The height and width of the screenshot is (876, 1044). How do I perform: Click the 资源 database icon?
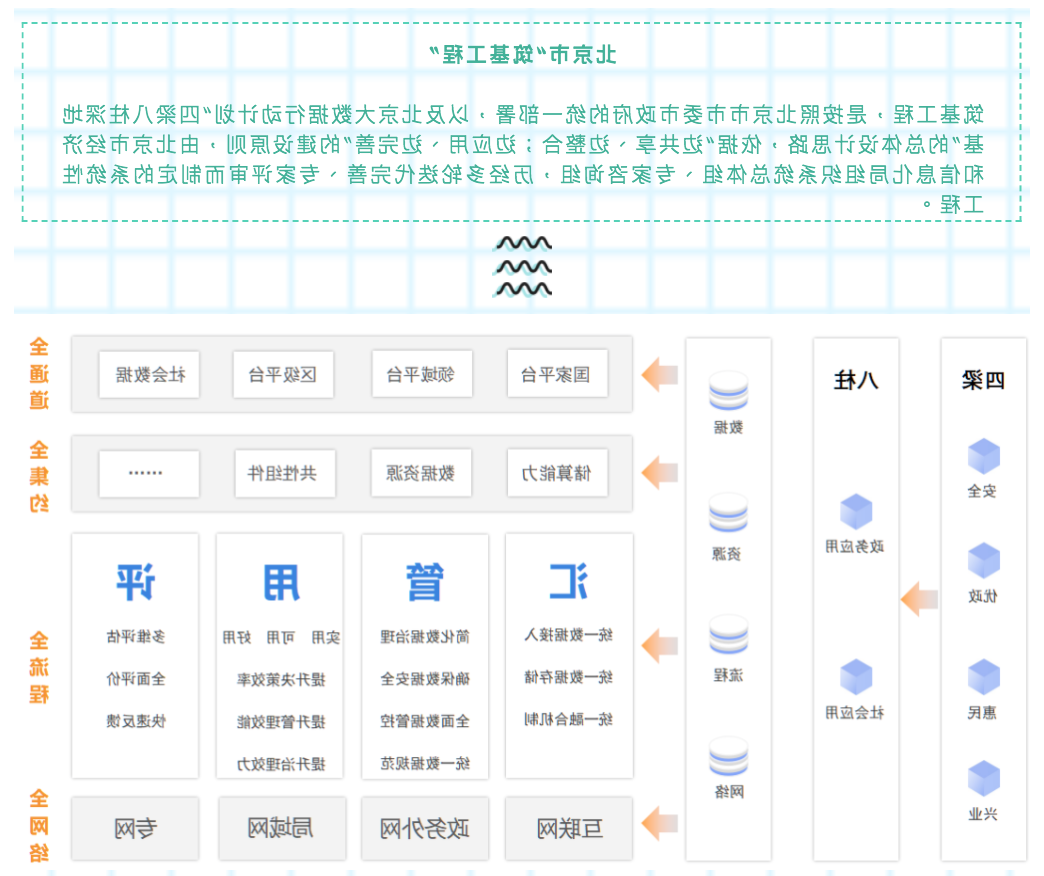coord(728,513)
